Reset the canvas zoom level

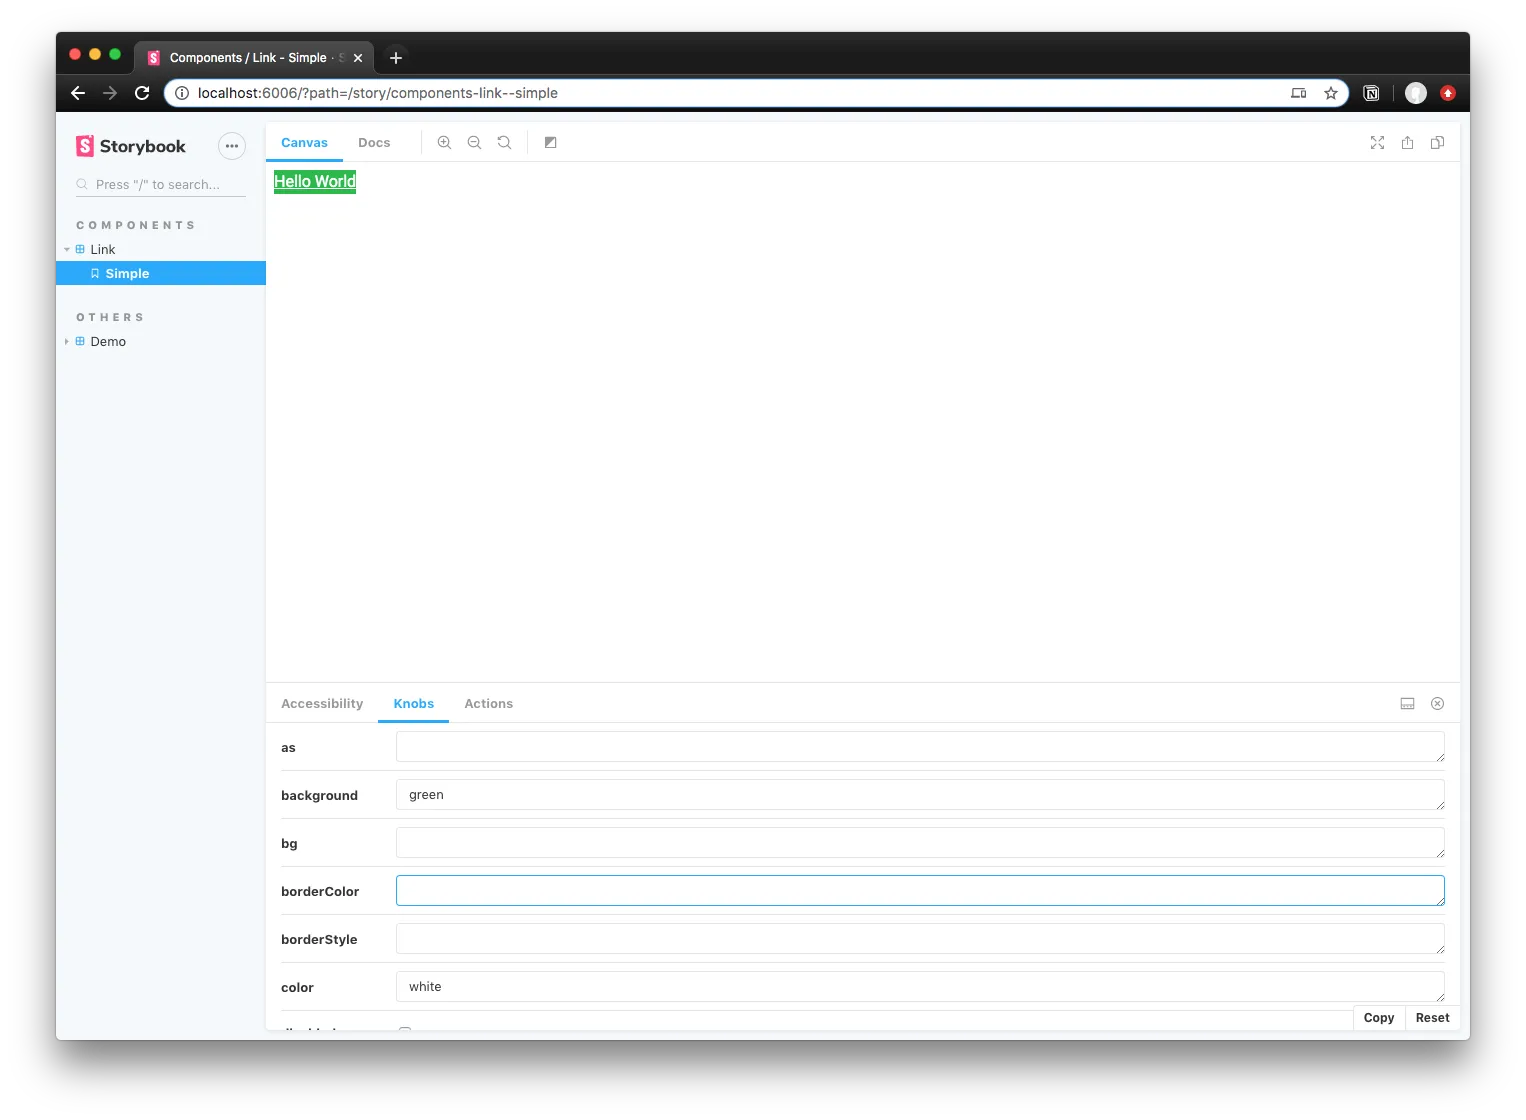click(504, 143)
